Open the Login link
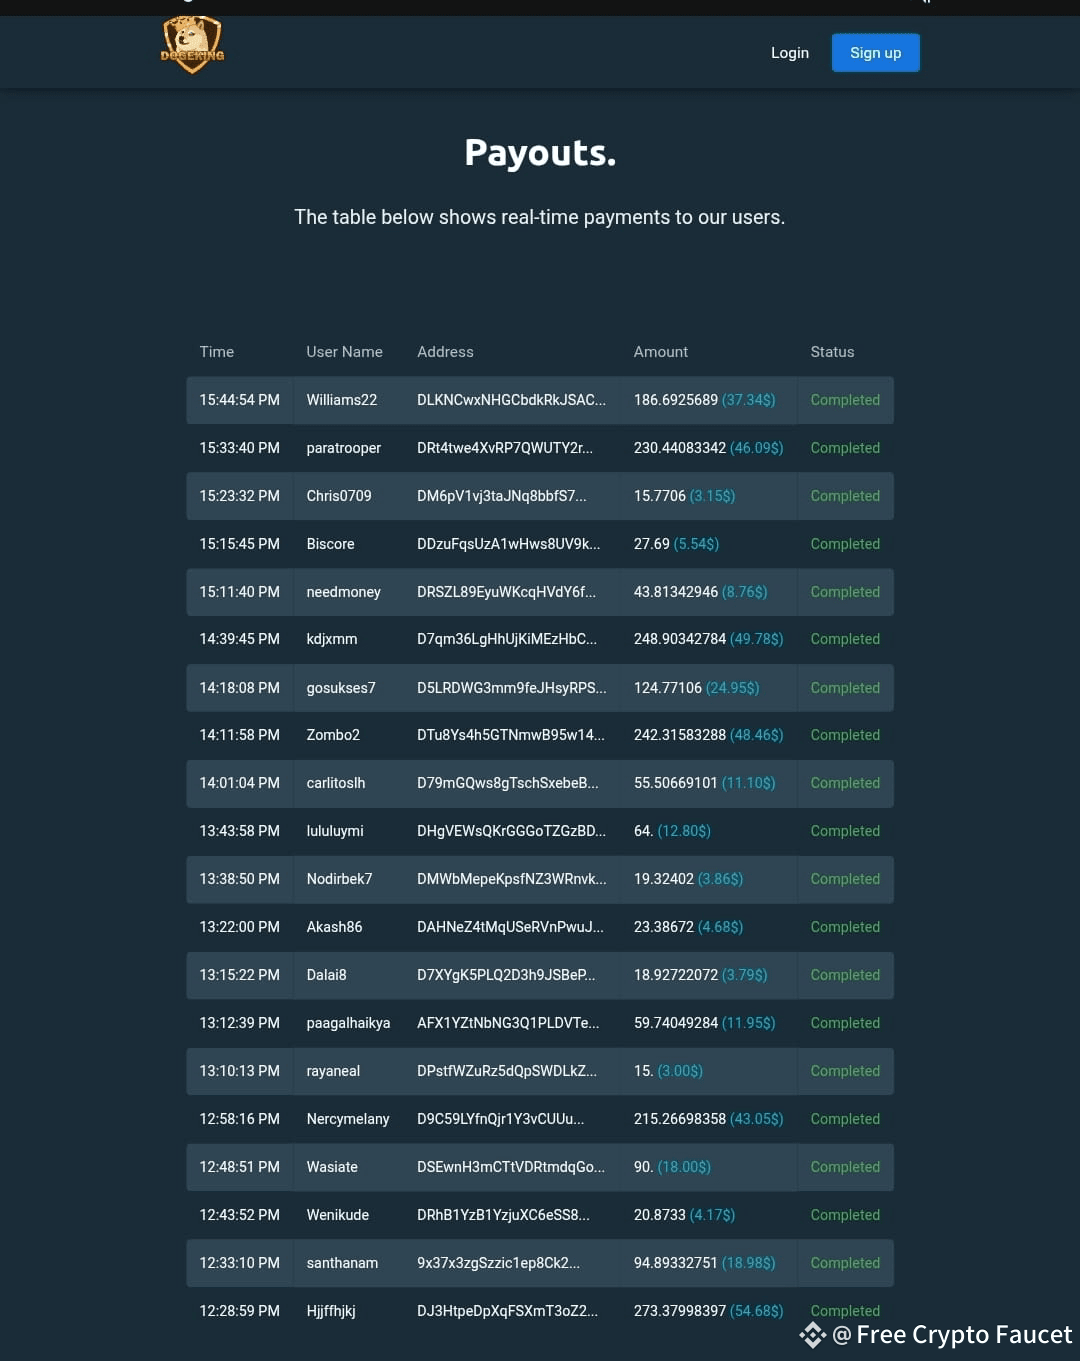Screen dimensions: 1080x1361 (x=789, y=53)
